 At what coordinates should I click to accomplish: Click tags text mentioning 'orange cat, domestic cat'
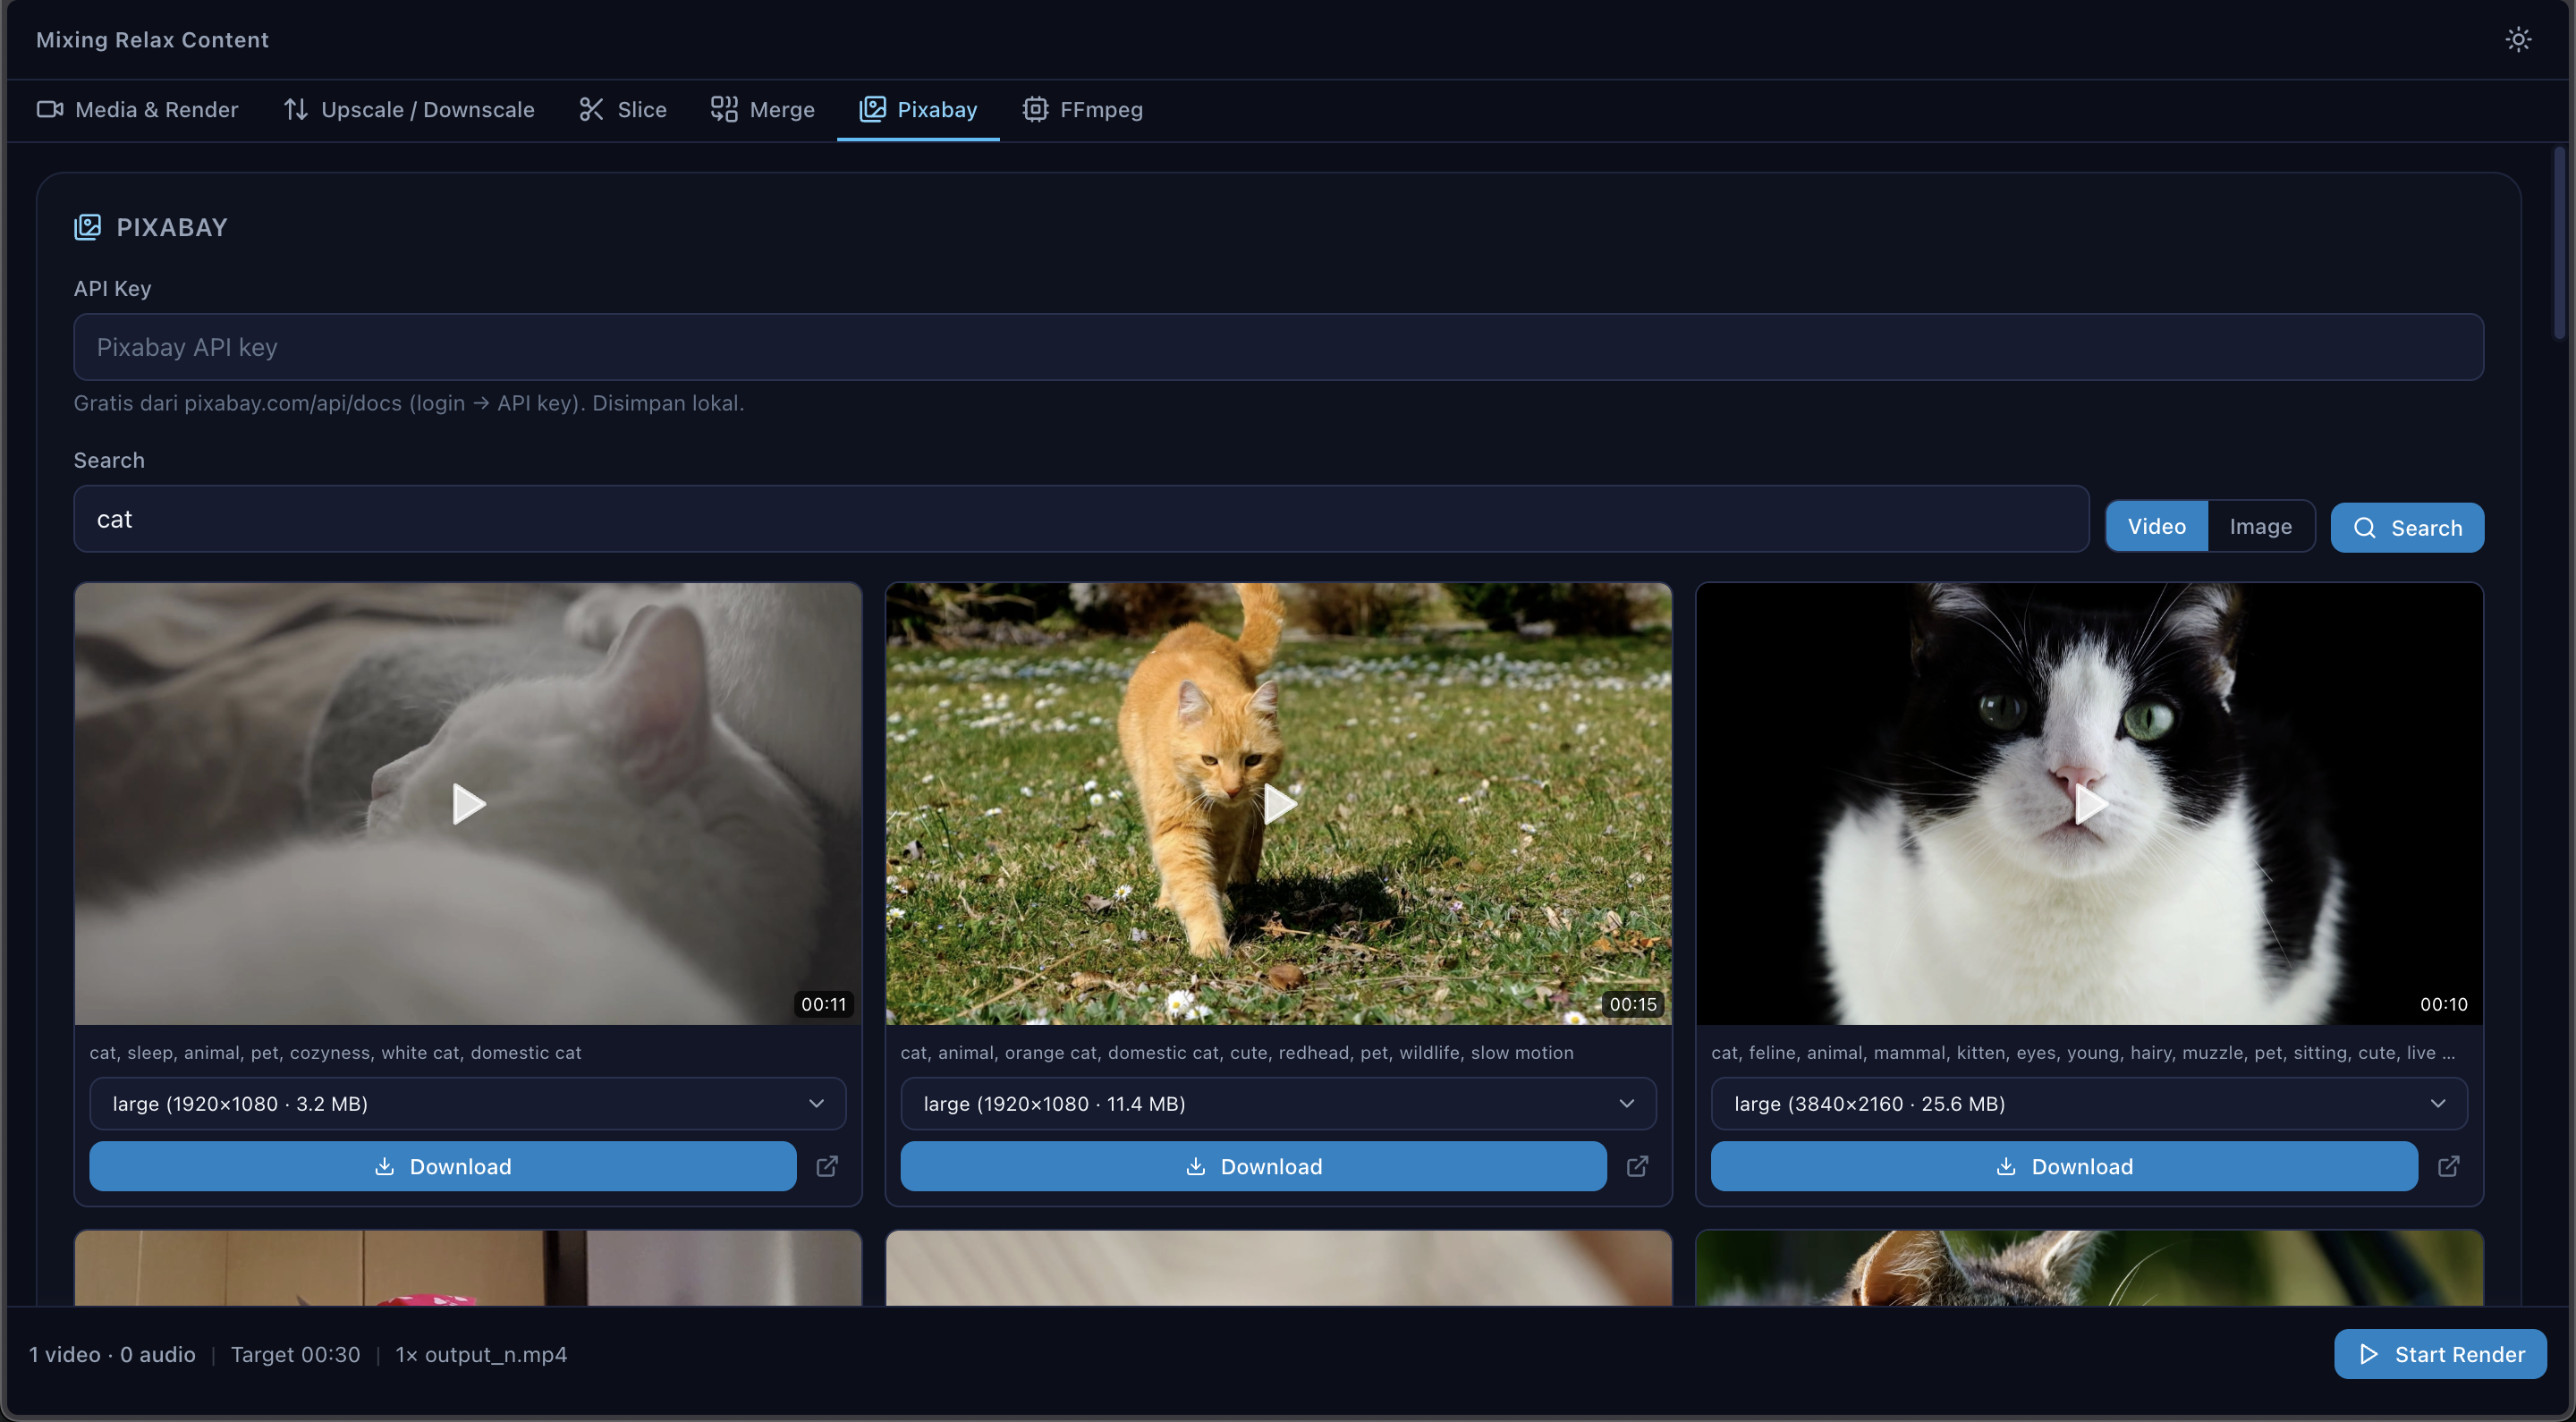click(1237, 1052)
